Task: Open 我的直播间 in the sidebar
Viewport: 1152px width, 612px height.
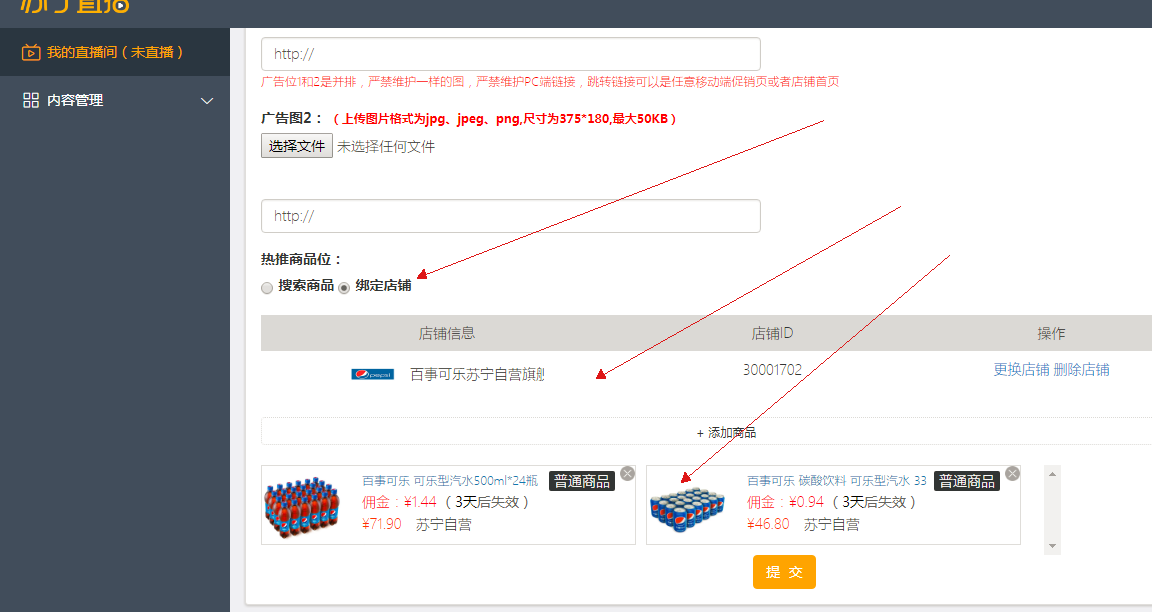Action: pyautogui.click(x=115, y=52)
